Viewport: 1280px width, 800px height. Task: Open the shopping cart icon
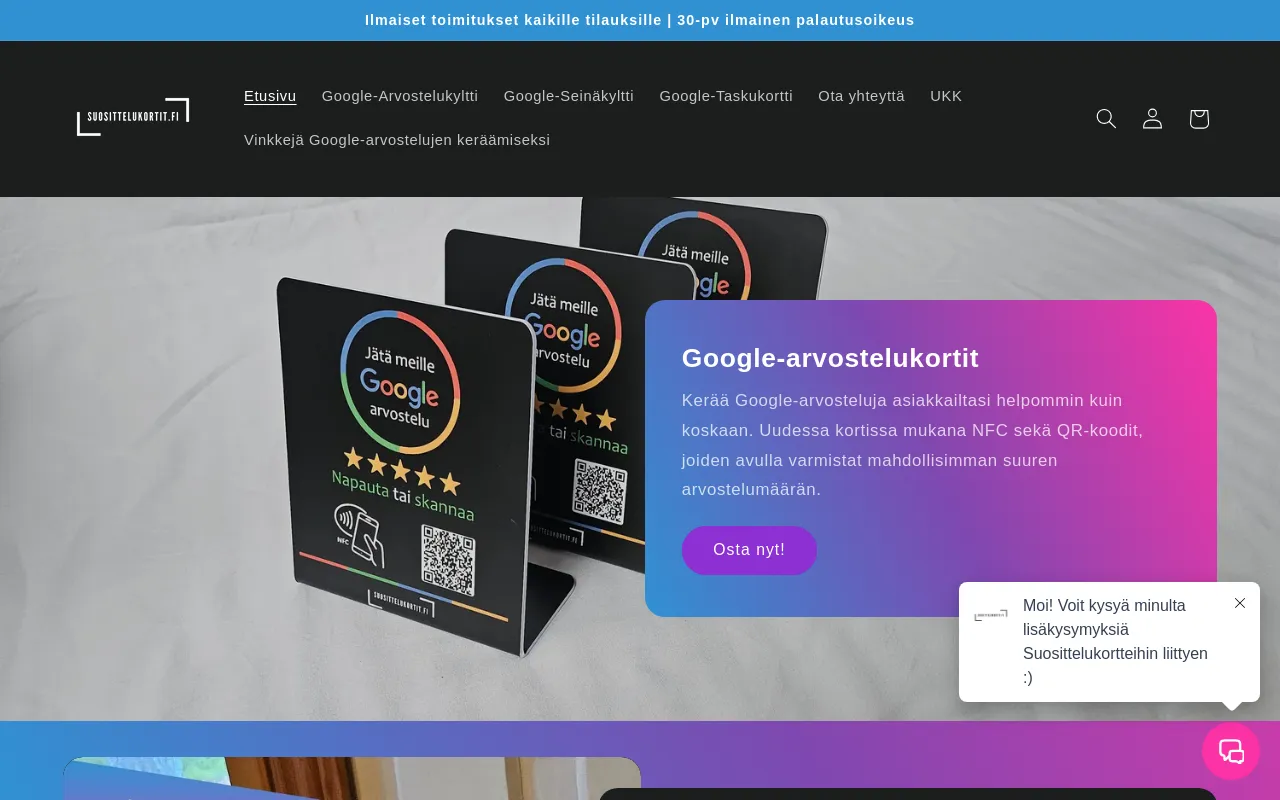click(1199, 119)
